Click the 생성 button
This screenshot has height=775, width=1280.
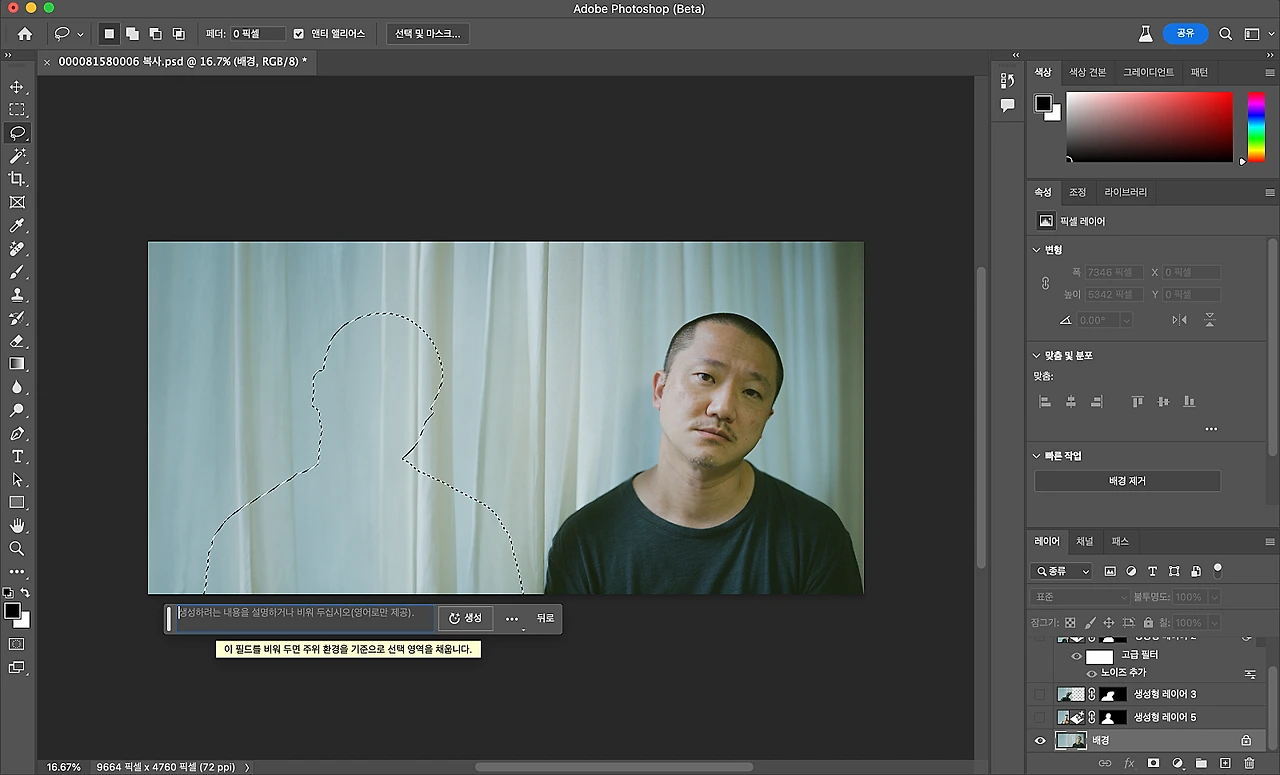click(465, 618)
